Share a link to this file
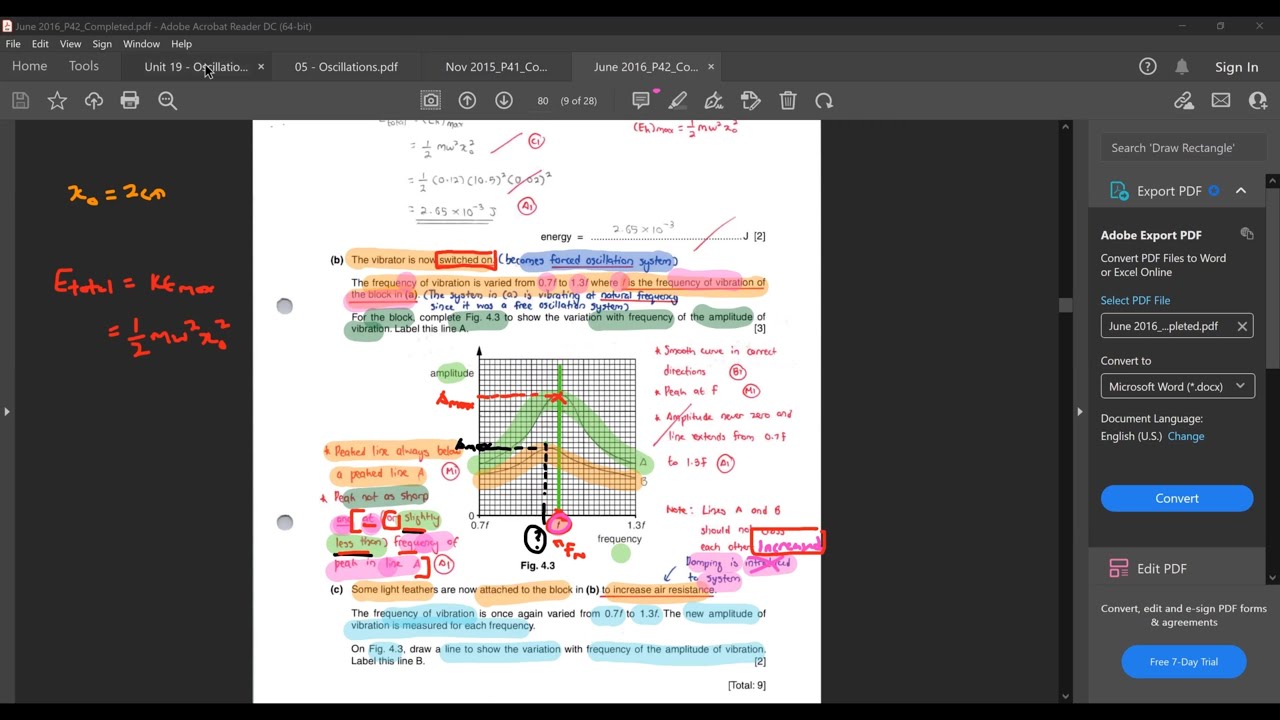 tap(1184, 100)
